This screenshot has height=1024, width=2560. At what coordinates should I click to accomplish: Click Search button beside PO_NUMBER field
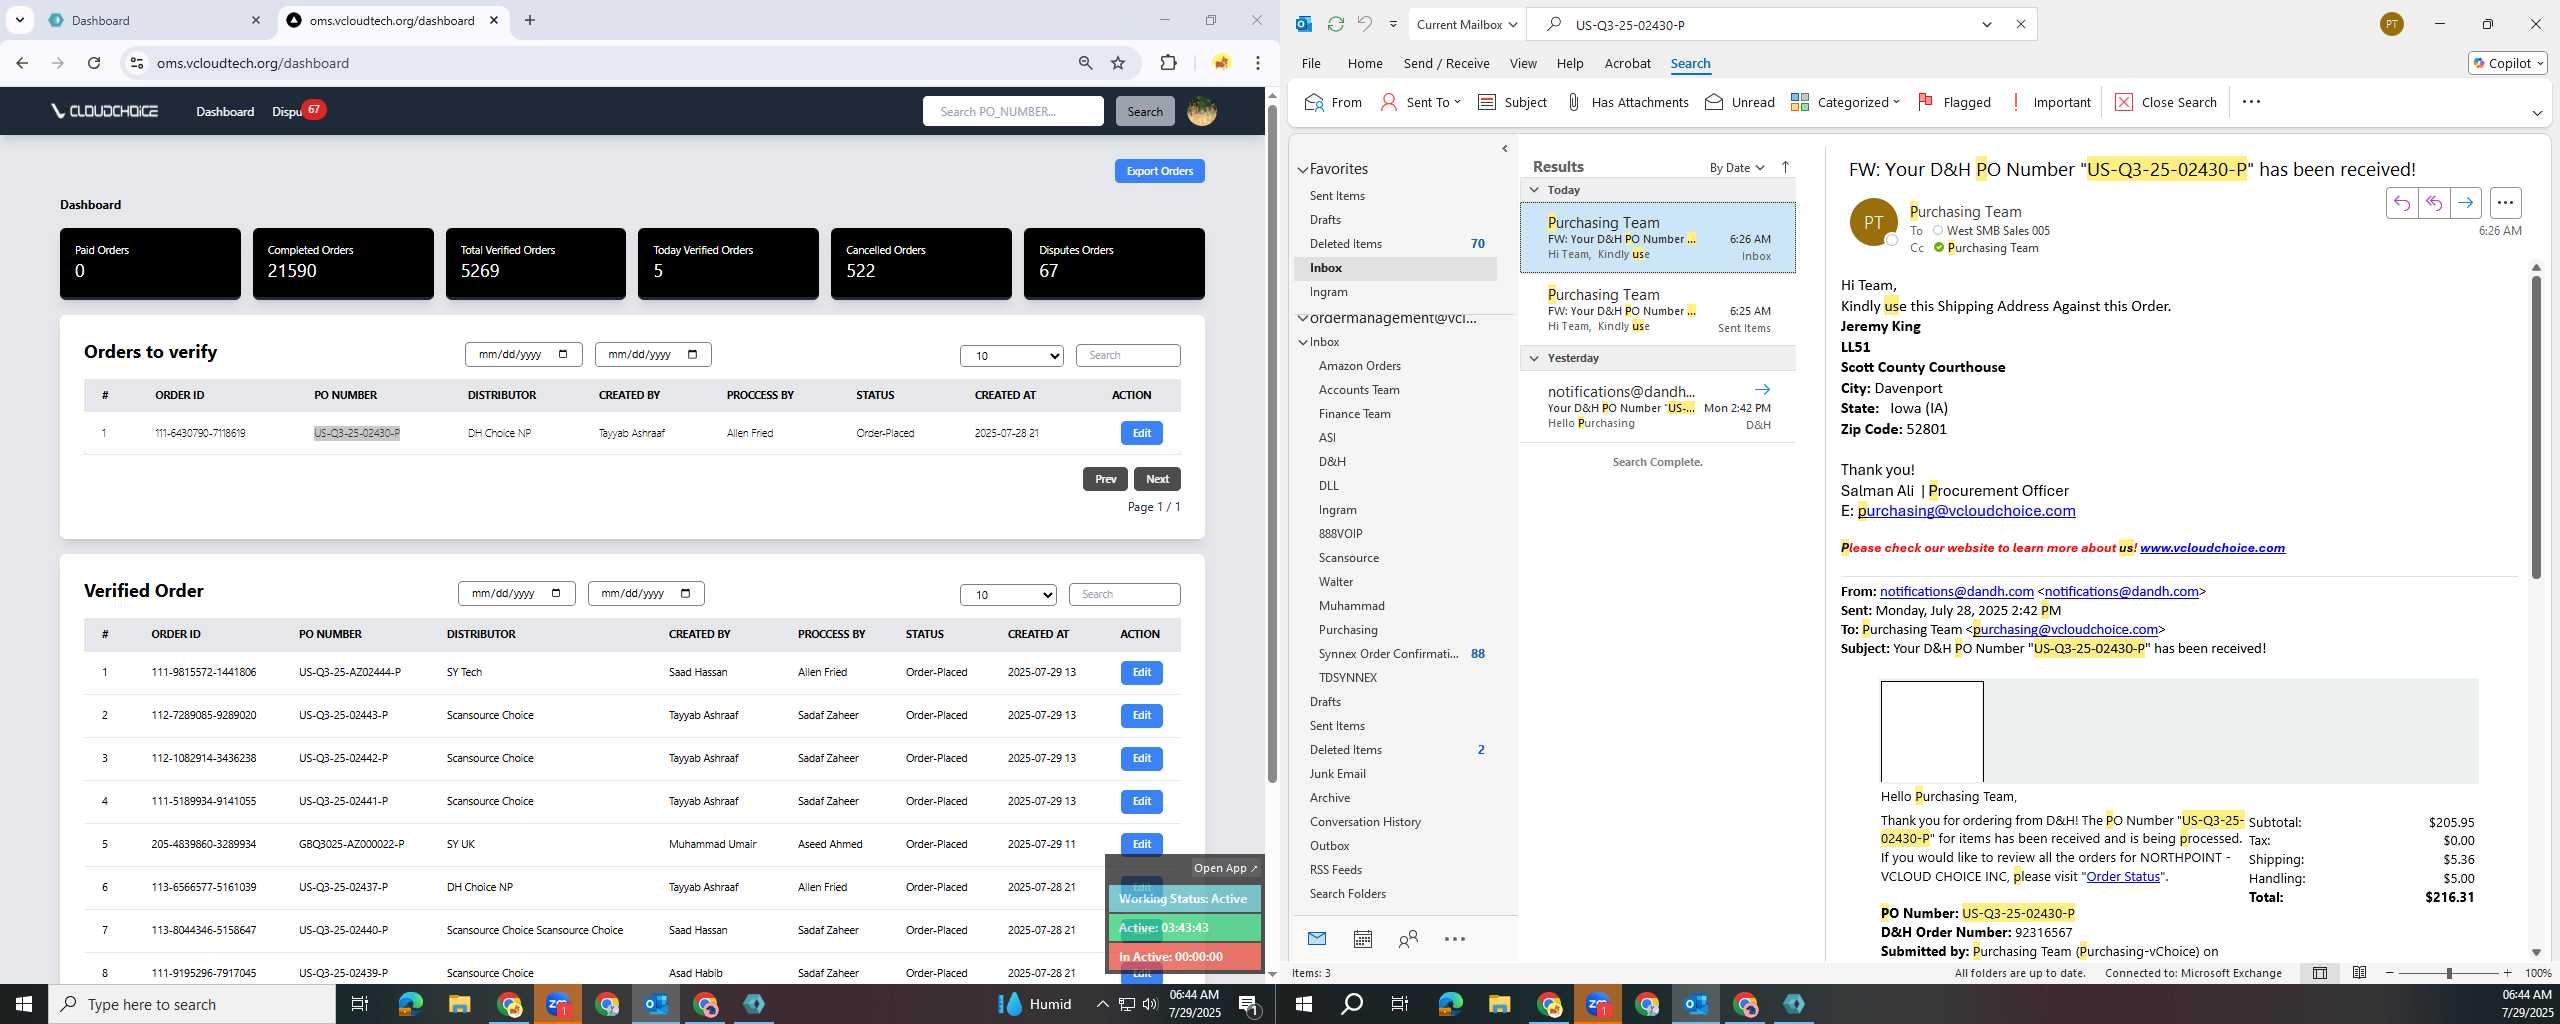pyautogui.click(x=1145, y=111)
